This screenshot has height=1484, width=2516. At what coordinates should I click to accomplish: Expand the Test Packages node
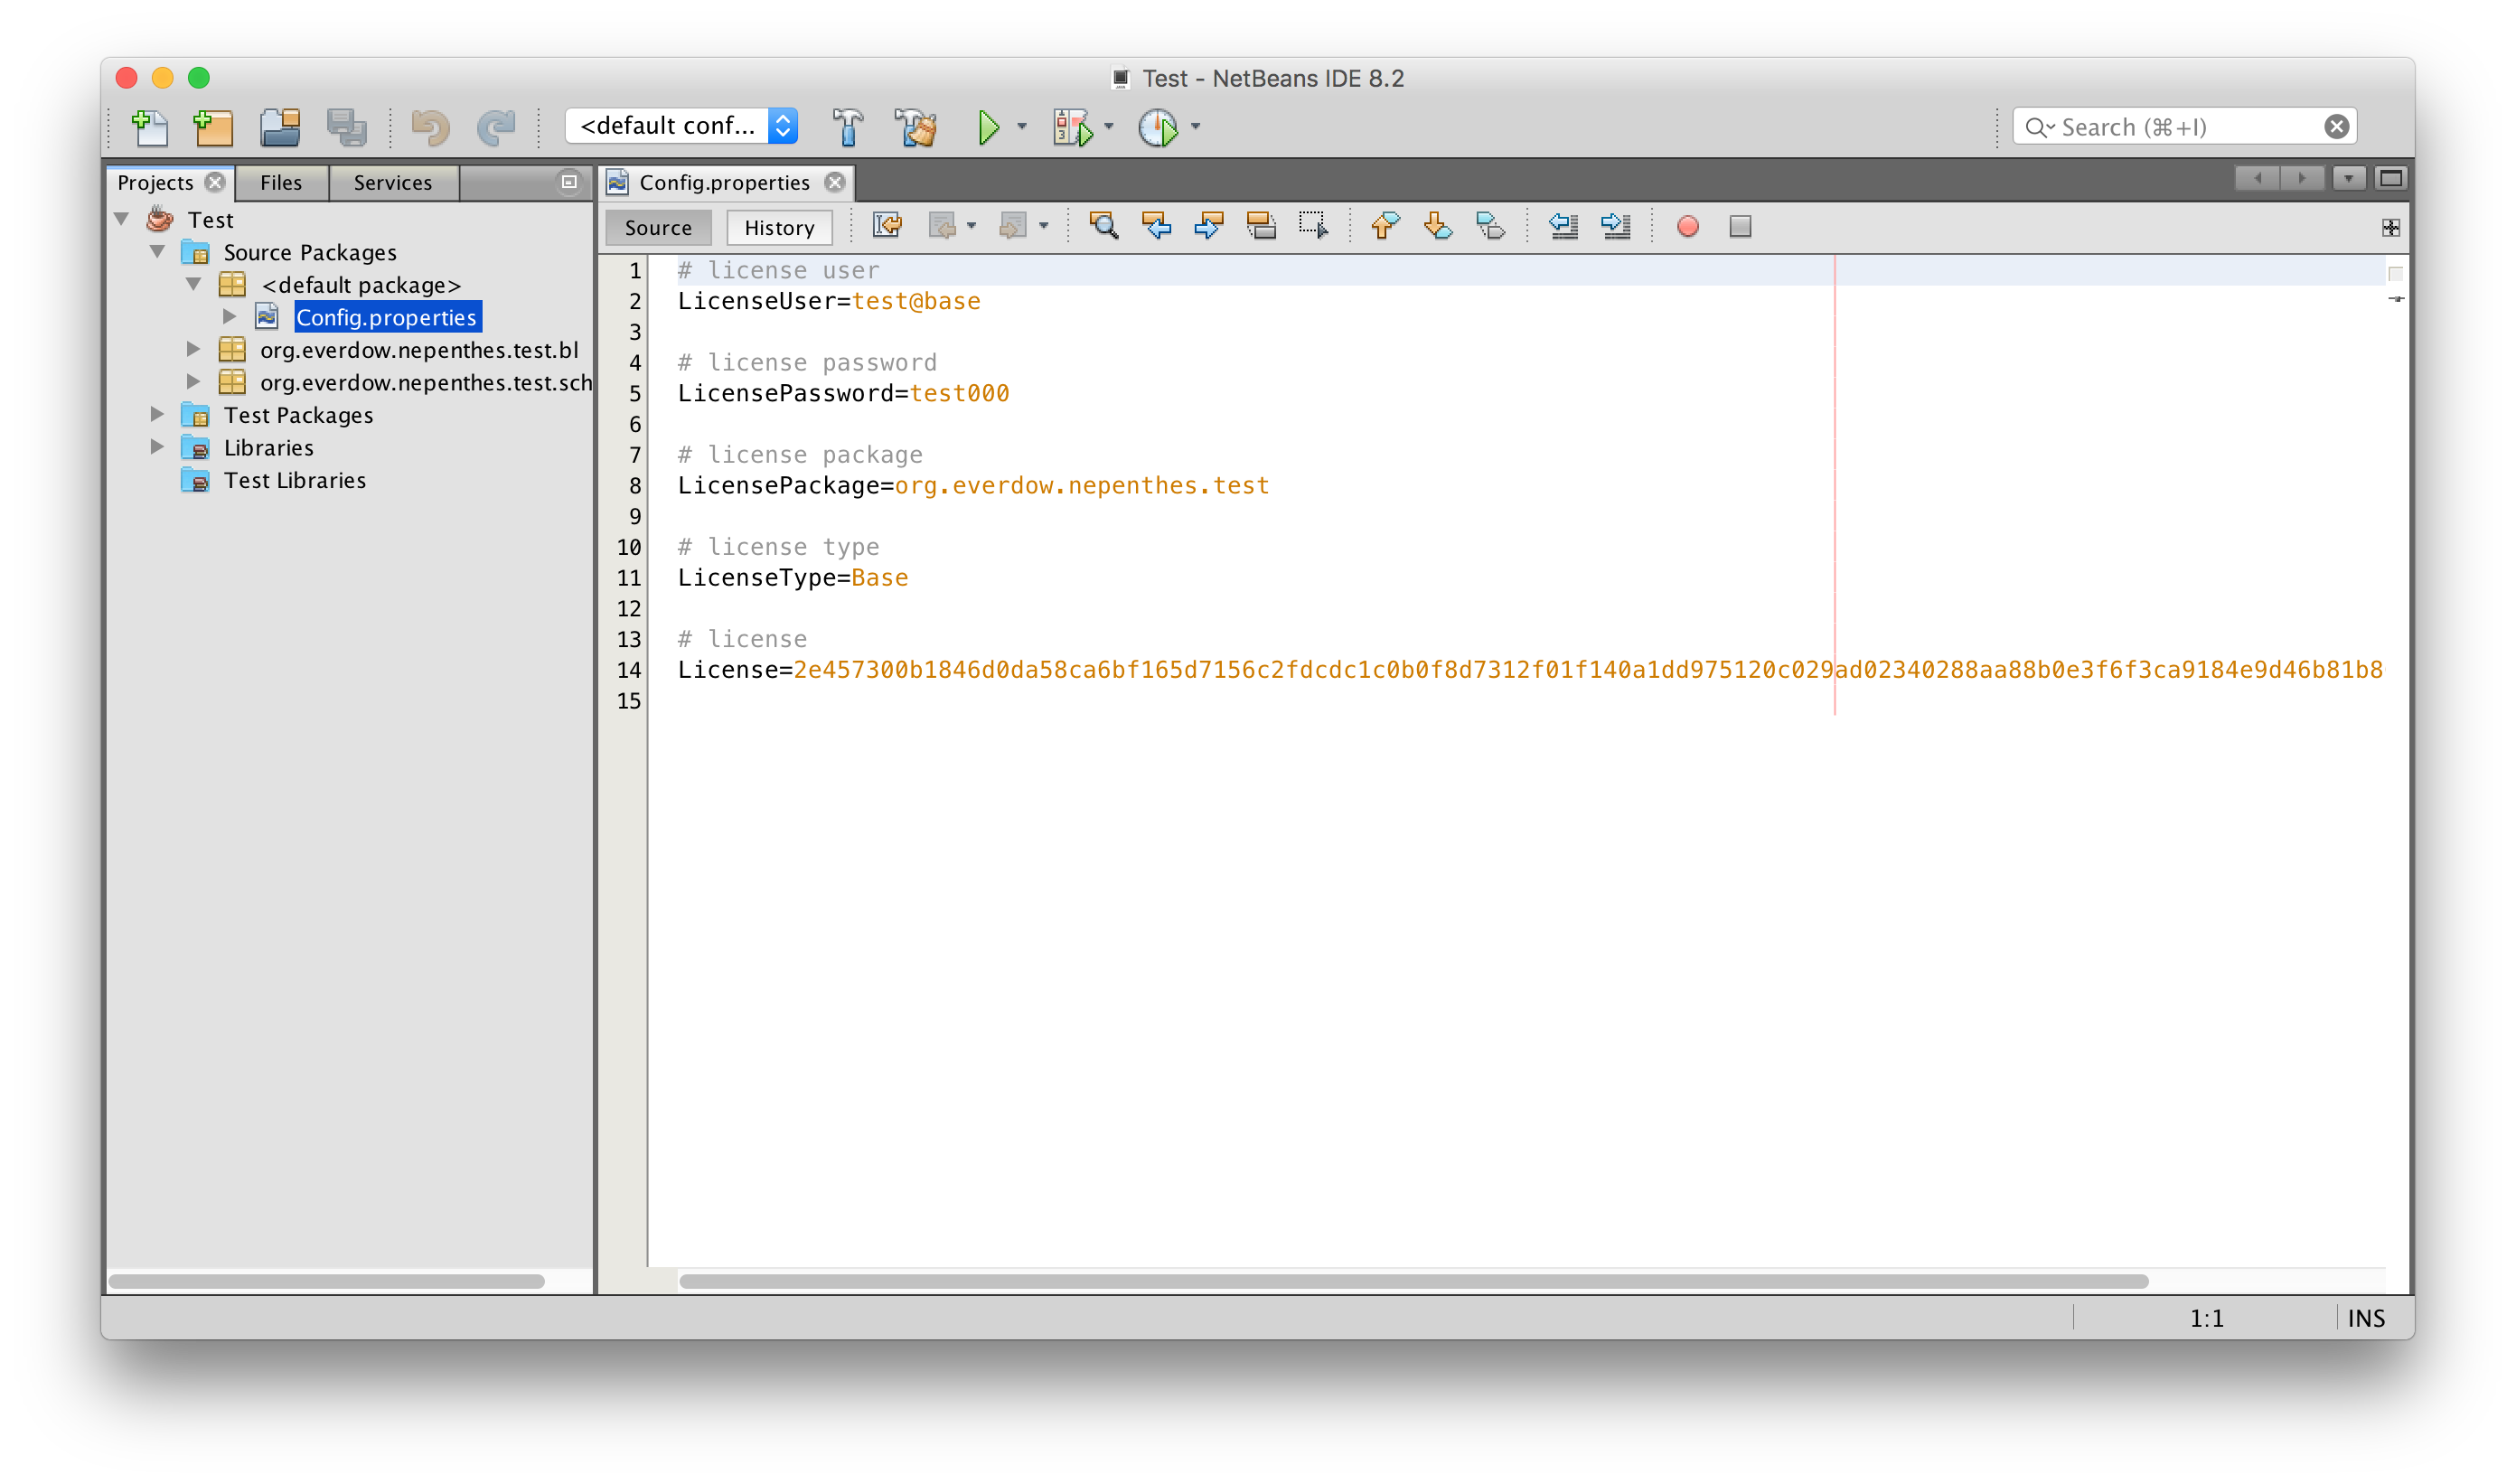click(x=158, y=413)
